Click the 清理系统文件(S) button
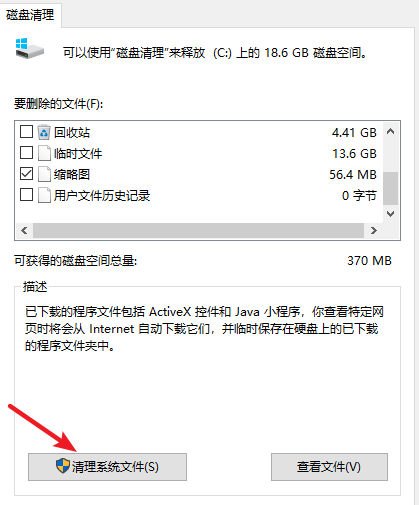The height and width of the screenshot is (505, 419). click(107, 467)
